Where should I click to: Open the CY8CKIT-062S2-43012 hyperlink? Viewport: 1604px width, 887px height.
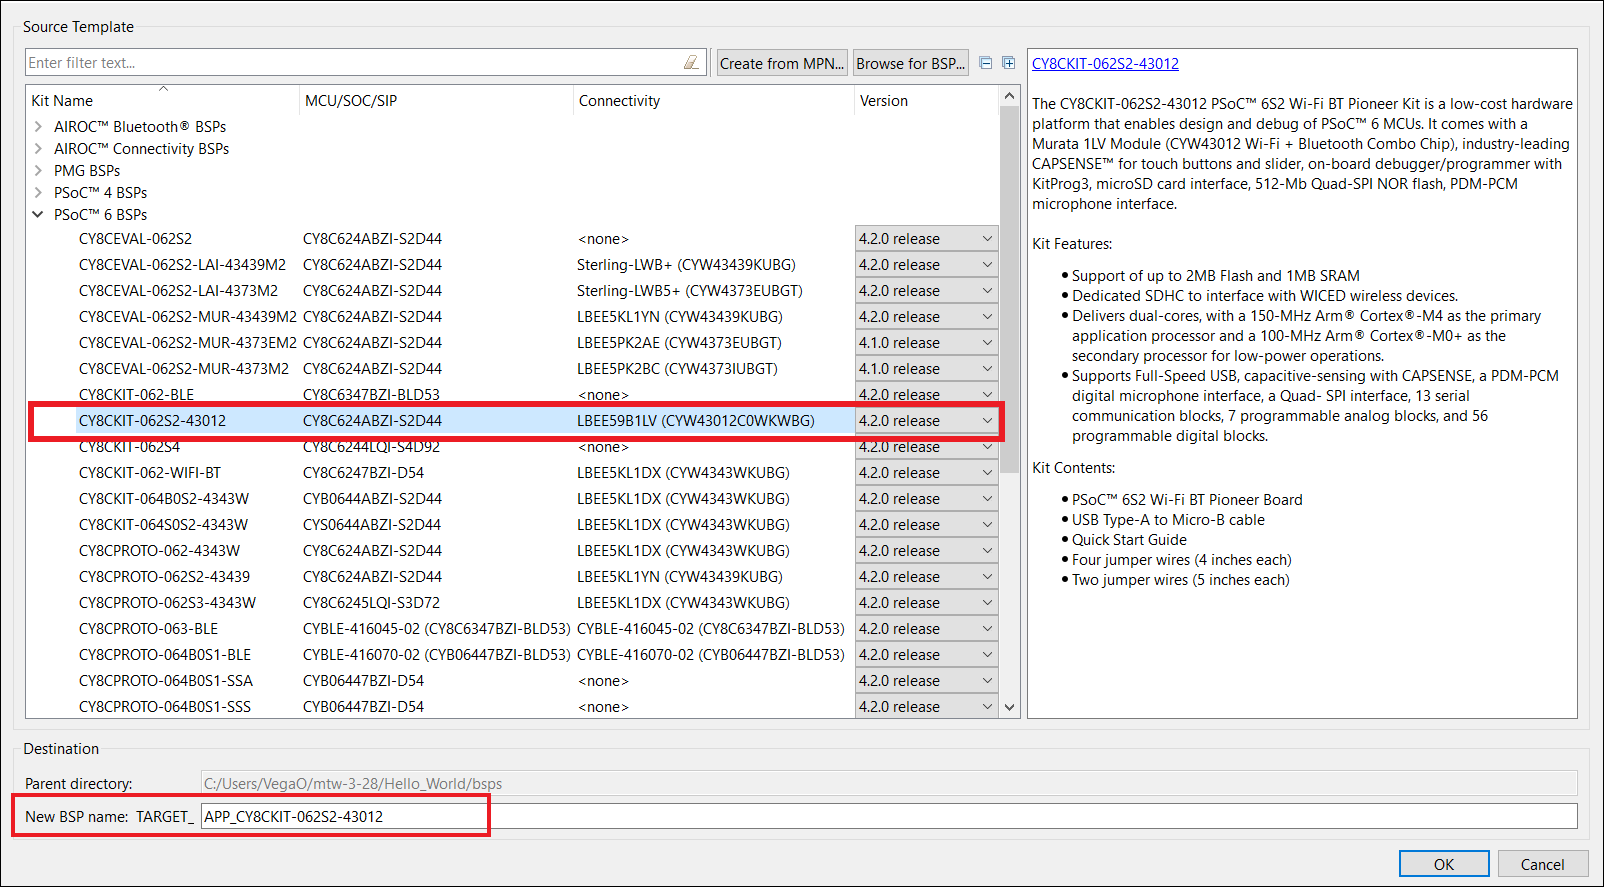coord(1105,64)
